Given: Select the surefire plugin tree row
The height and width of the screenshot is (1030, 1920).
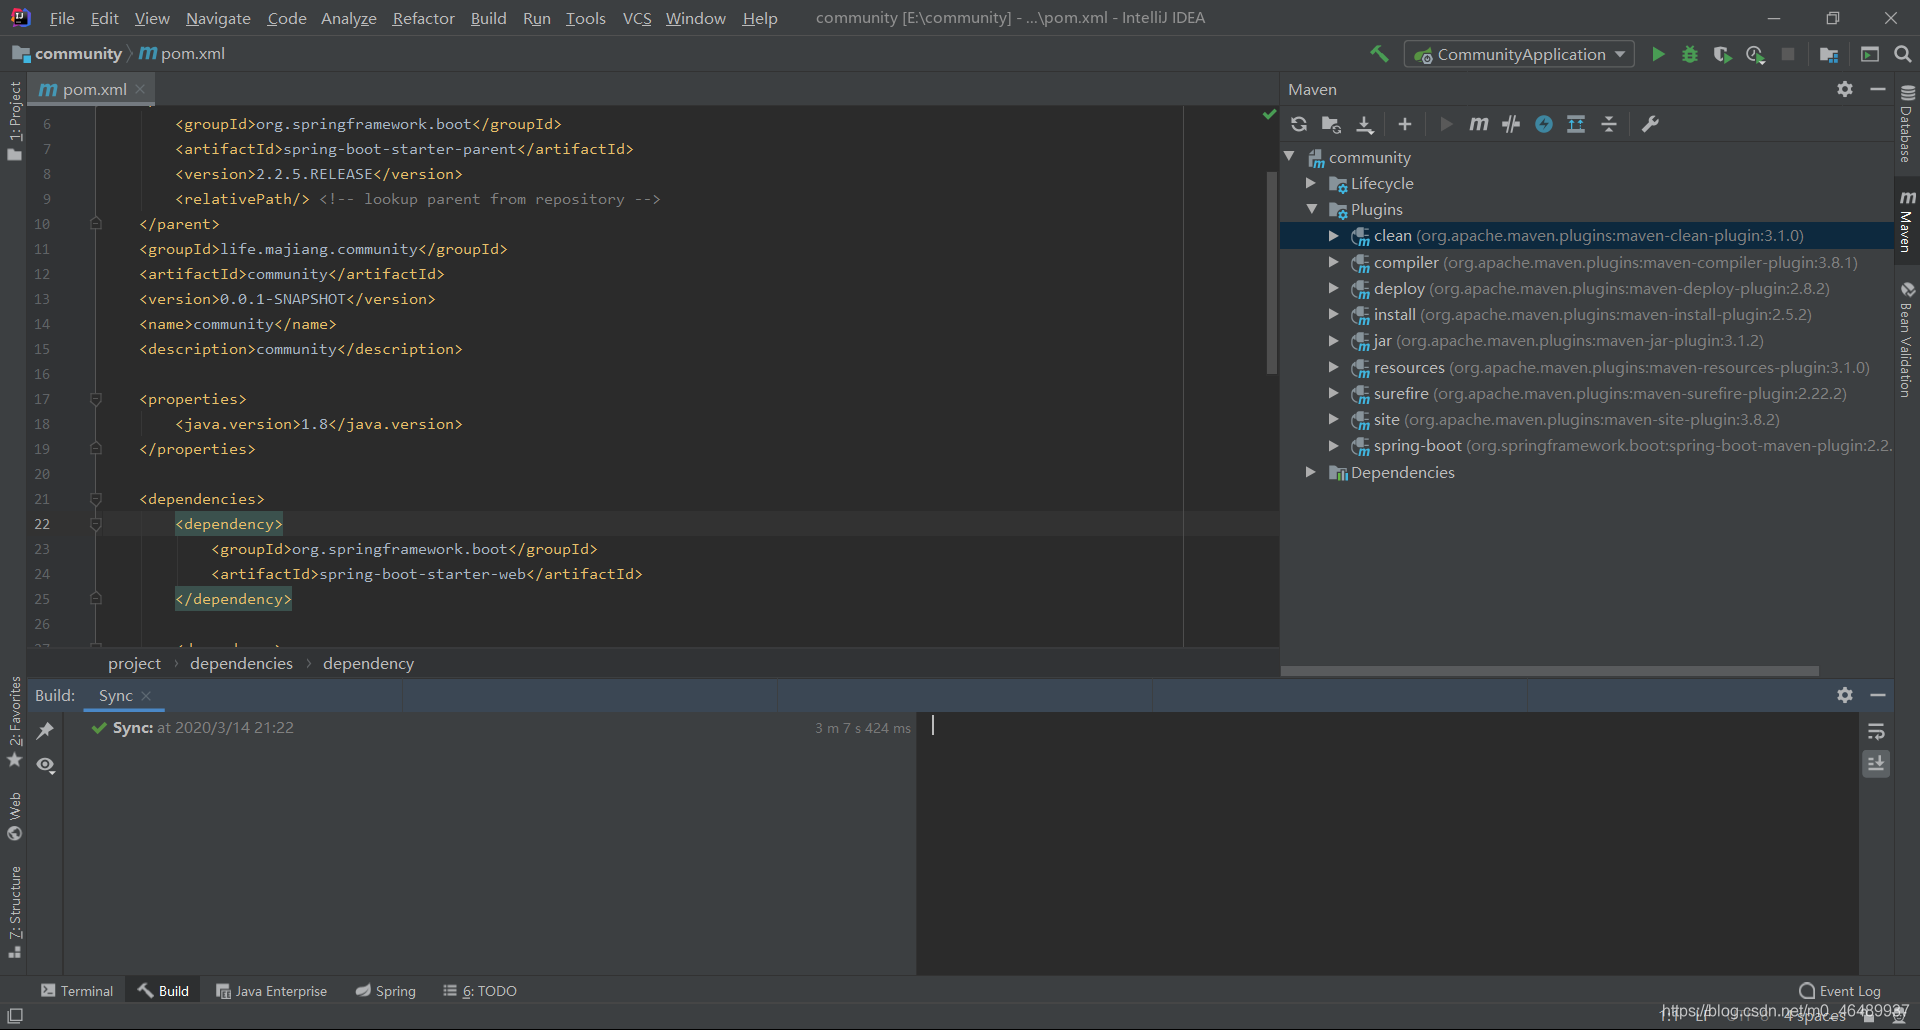Looking at the screenshot, I should pyautogui.click(x=1587, y=394).
